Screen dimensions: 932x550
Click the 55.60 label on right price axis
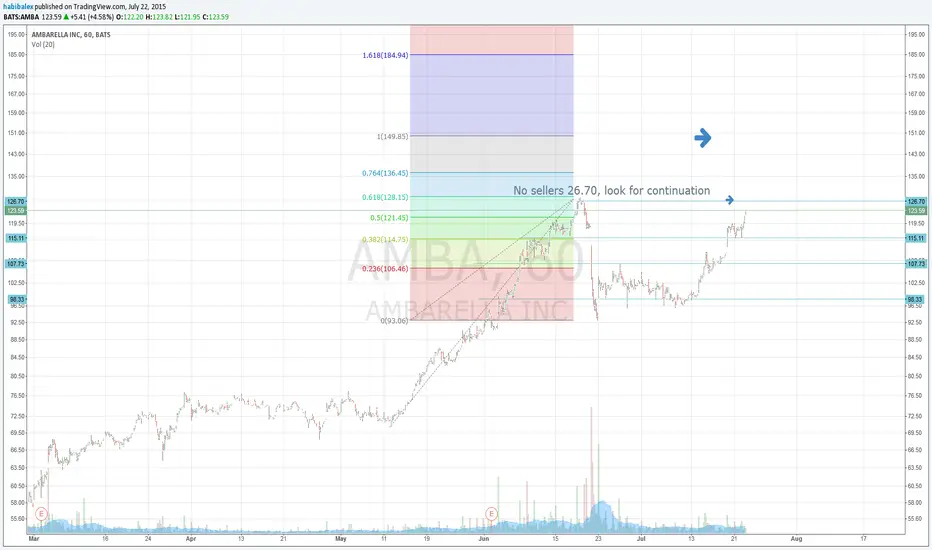(916, 518)
